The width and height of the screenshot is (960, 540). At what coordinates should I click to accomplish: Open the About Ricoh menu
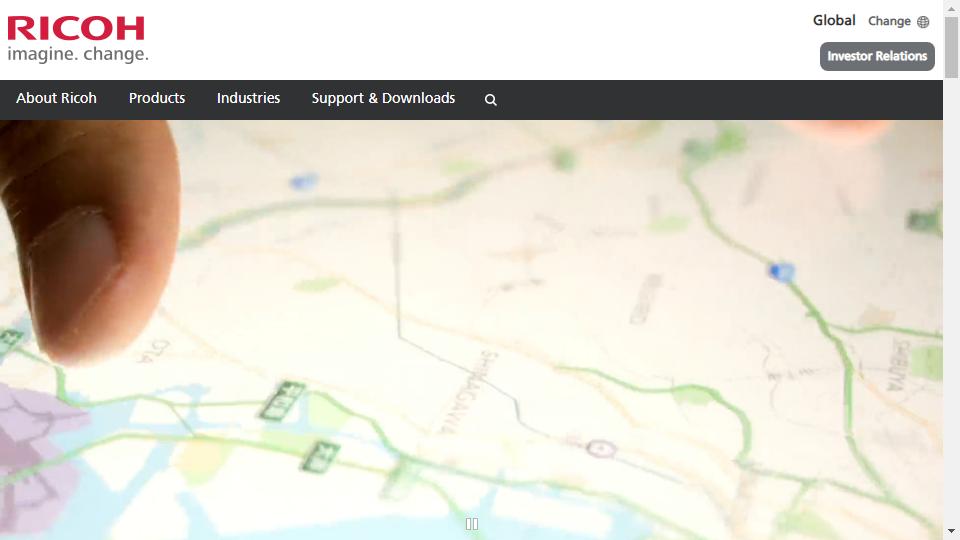(57, 98)
